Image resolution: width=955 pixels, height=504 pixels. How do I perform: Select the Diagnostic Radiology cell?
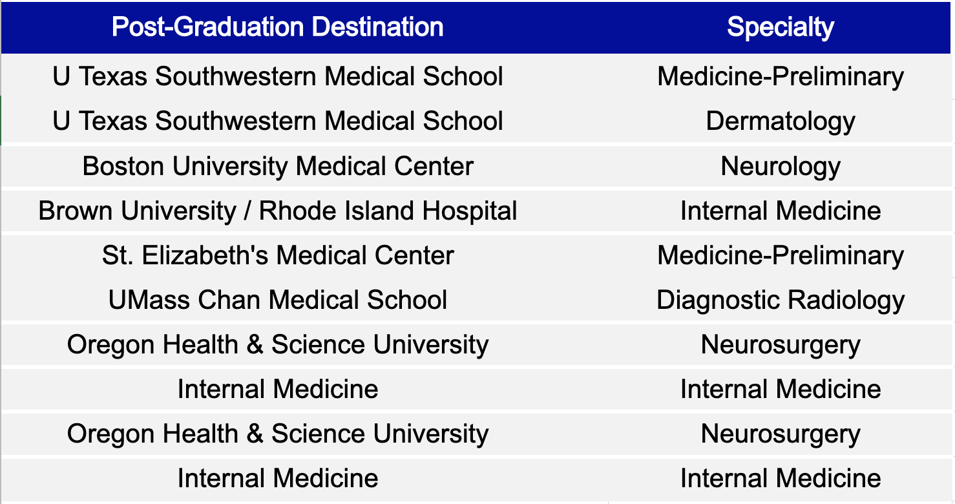780,300
